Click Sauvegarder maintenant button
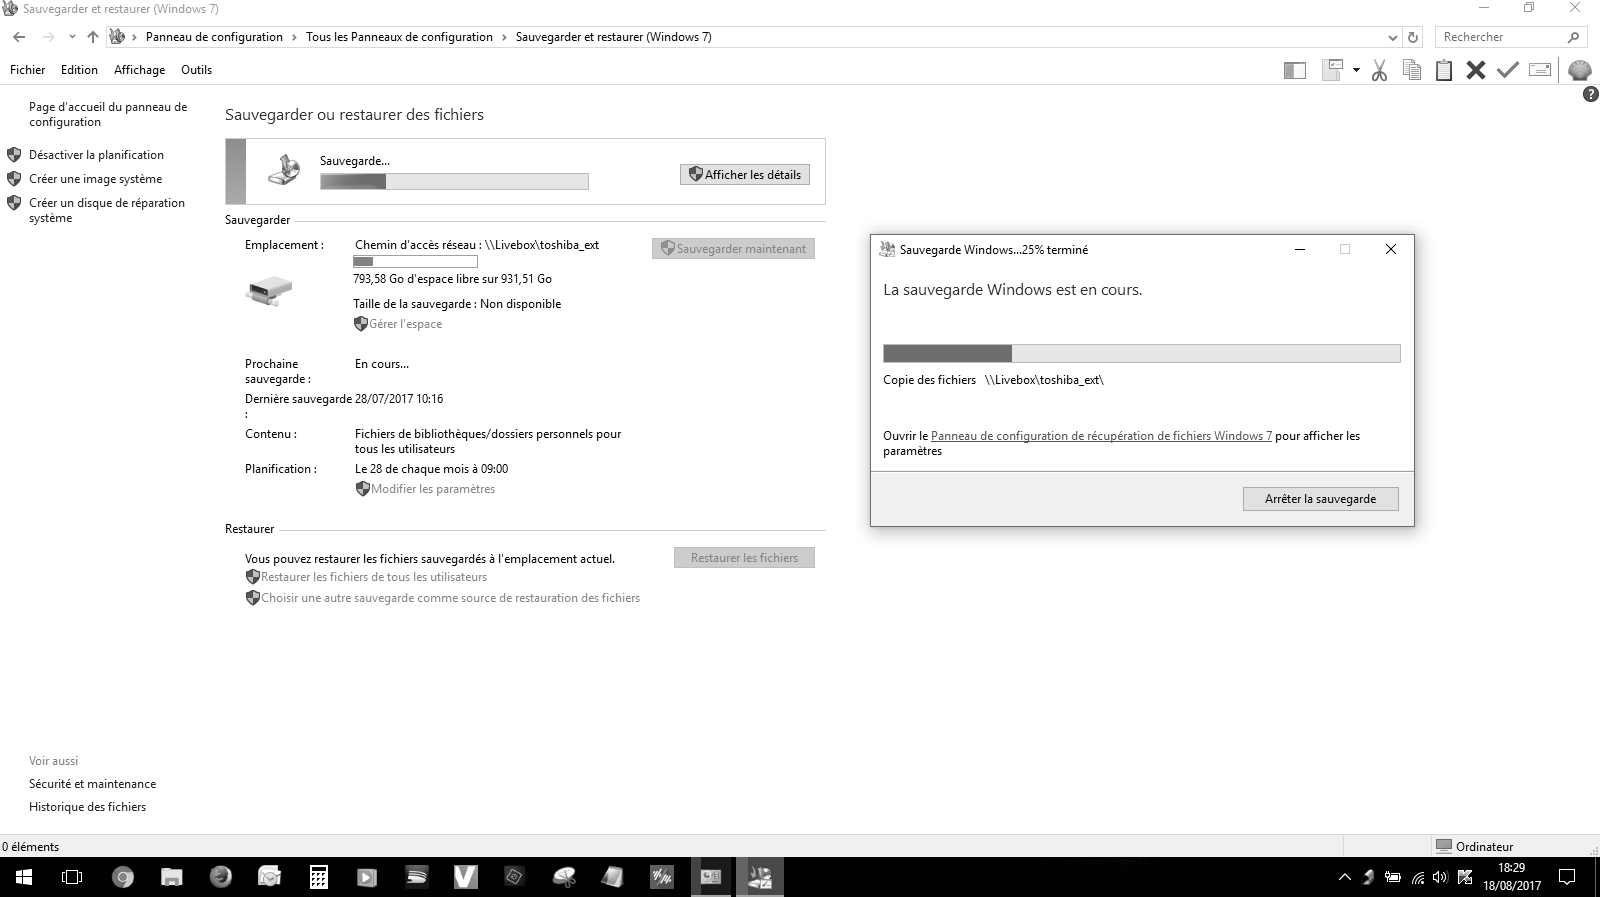This screenshot has height=897, width=1600. [733, 248]
